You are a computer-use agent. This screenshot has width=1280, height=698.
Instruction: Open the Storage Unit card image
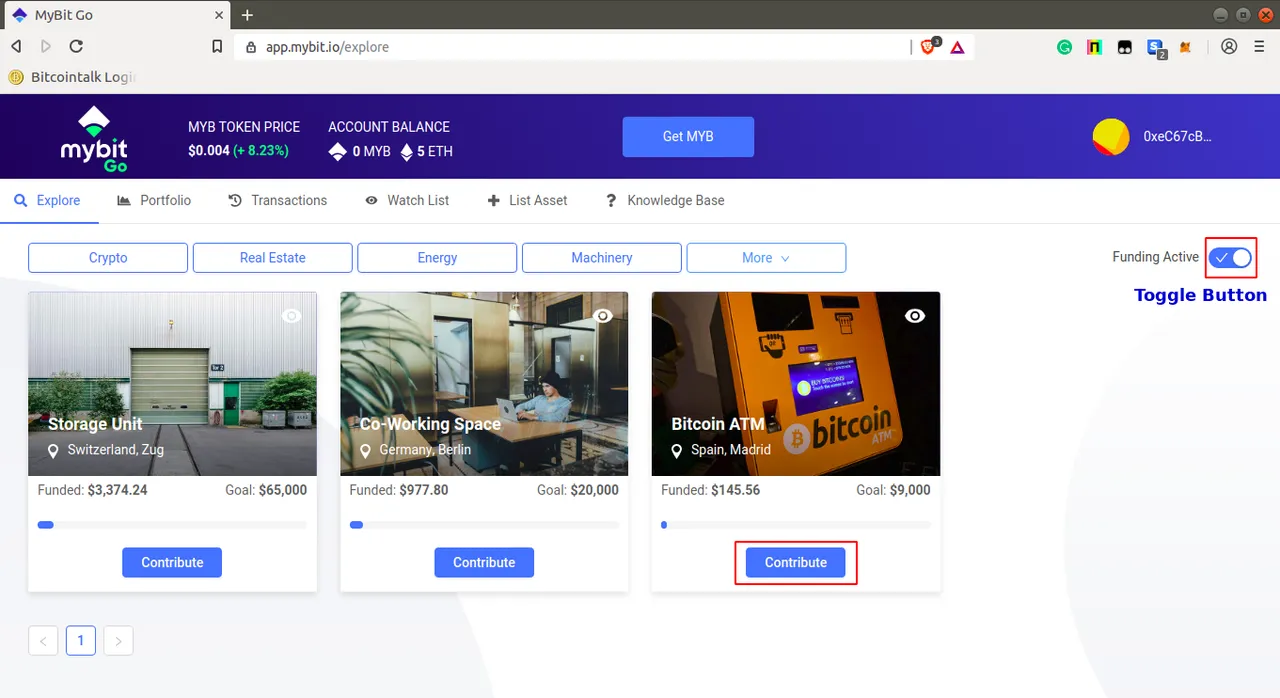[172, 384]
